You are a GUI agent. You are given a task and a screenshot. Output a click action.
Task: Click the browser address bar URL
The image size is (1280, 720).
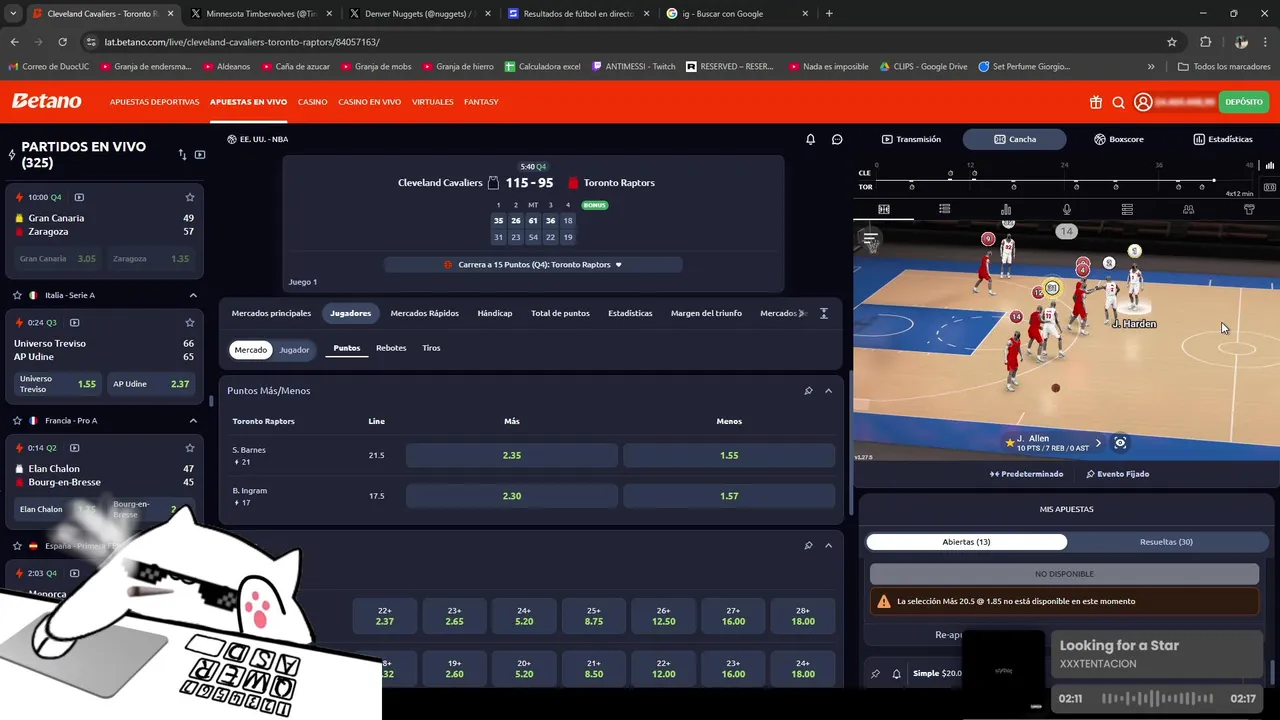242,42
